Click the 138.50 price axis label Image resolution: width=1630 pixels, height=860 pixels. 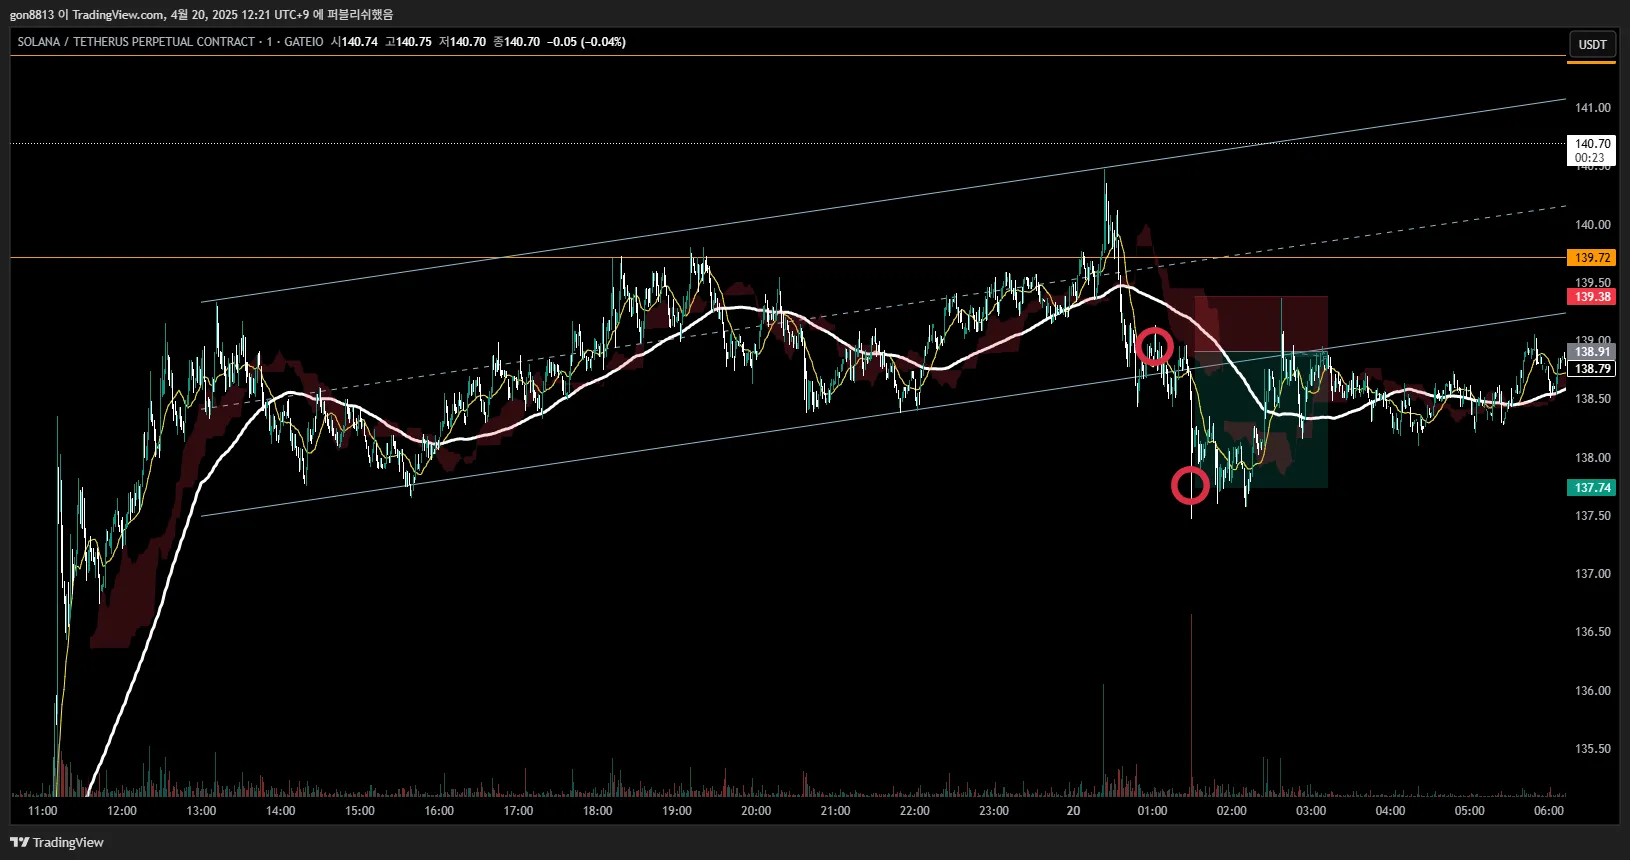click(1593, 399)
